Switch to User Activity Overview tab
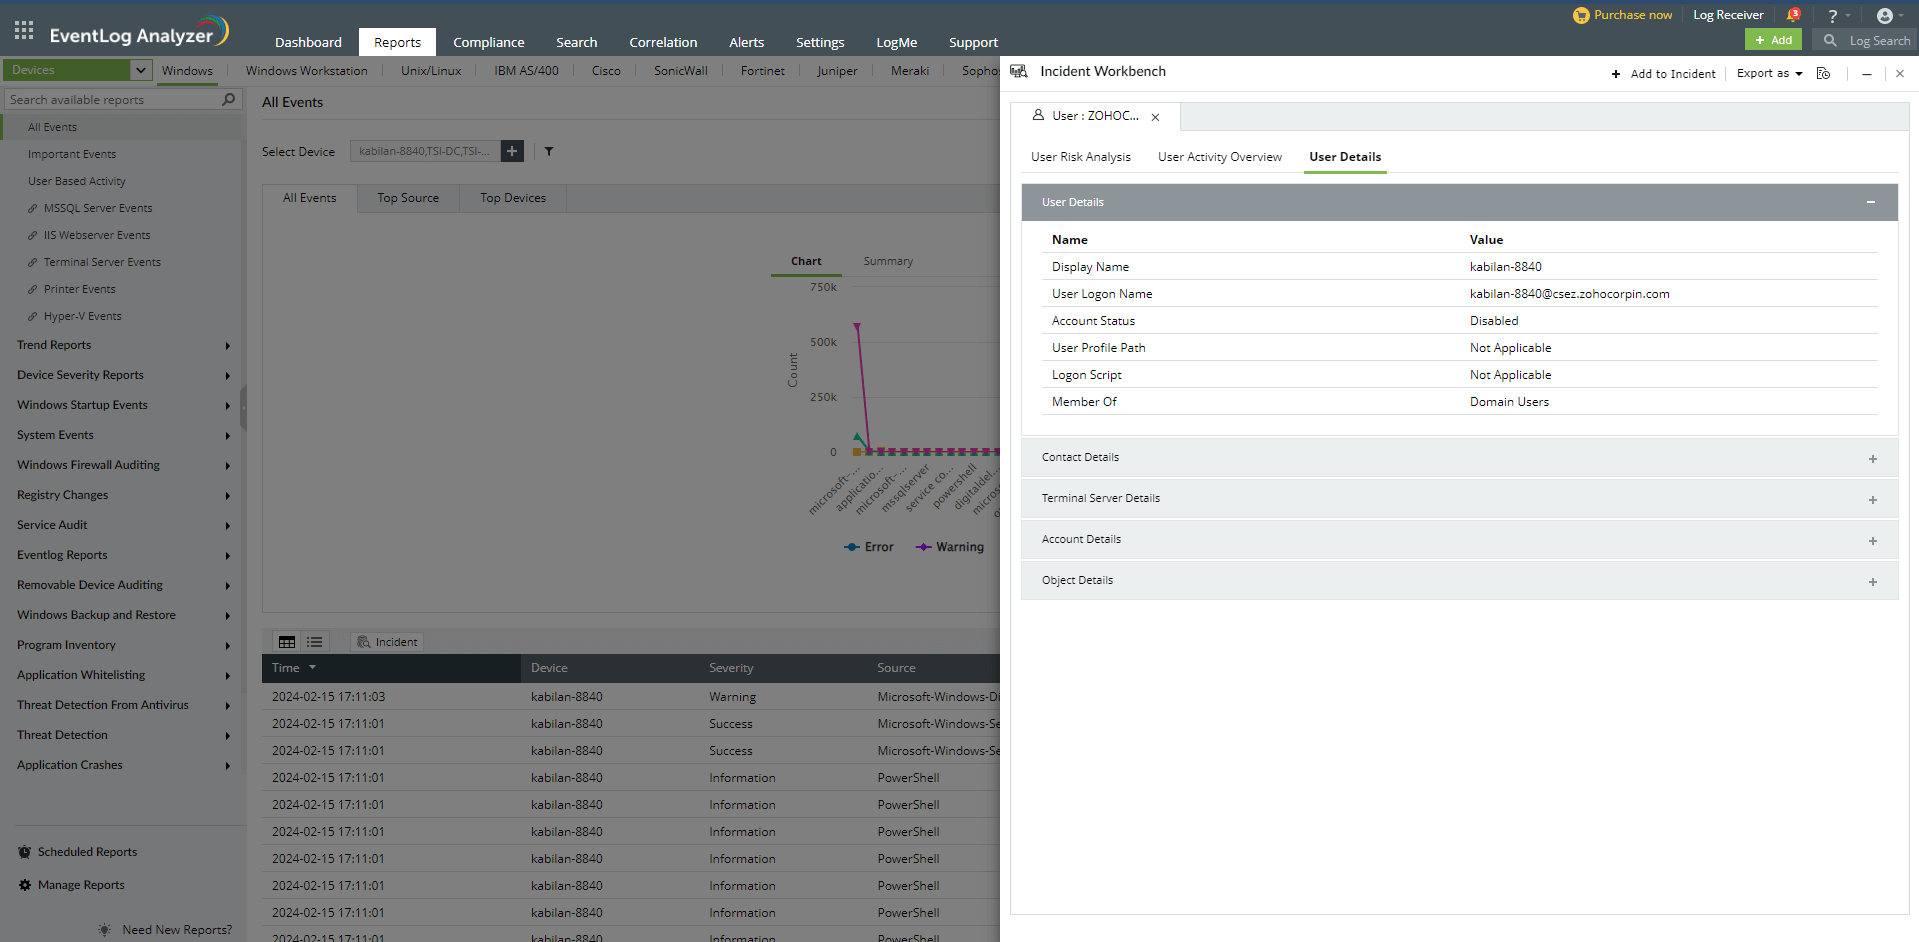Screen dimensions: 1919x942 click(x=1220, y=157)
